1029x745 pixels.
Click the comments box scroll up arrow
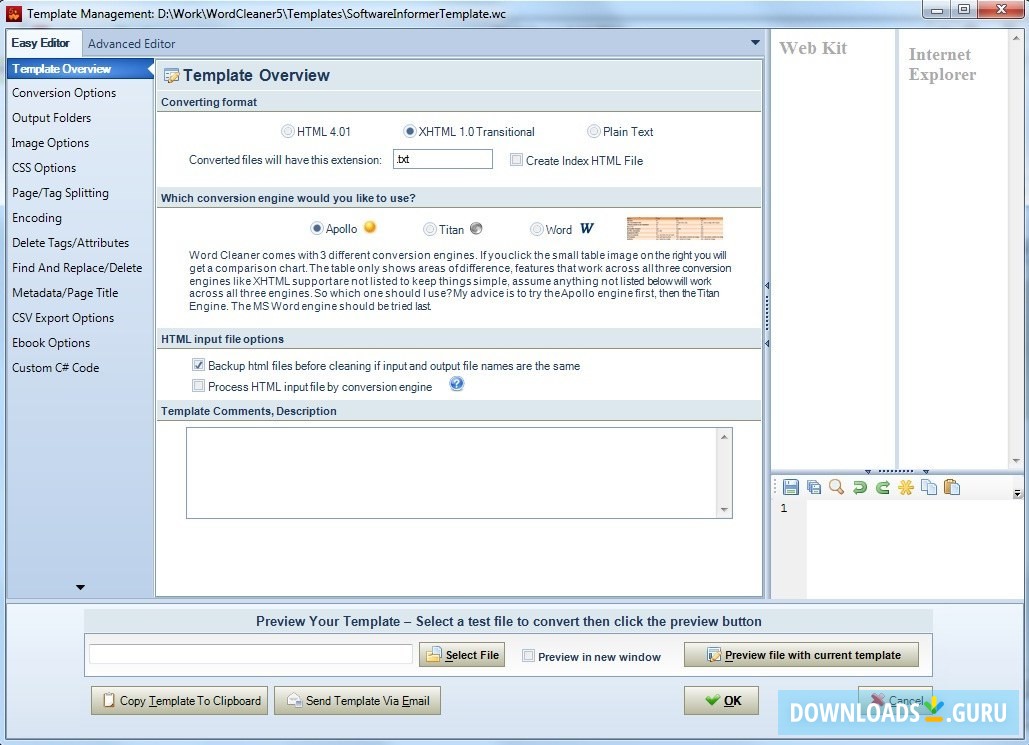click(x=724, y=436)
